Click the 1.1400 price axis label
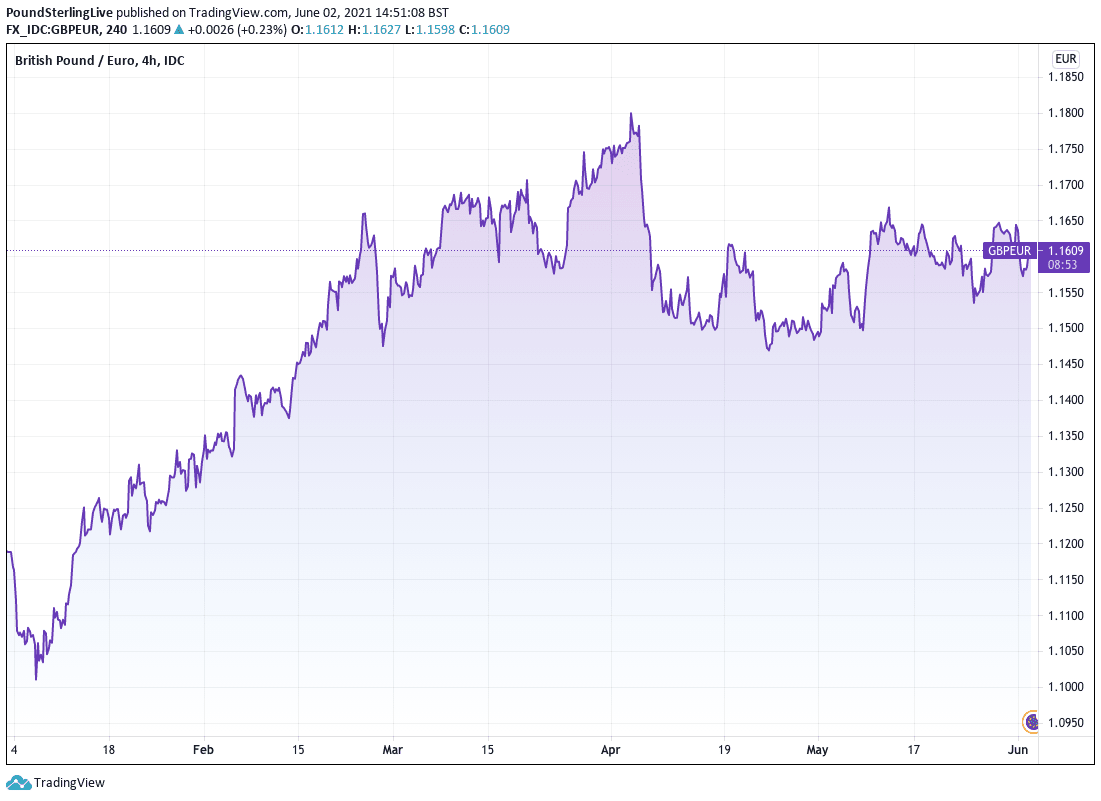The image size is (1101, 801). click(1065, 399)
